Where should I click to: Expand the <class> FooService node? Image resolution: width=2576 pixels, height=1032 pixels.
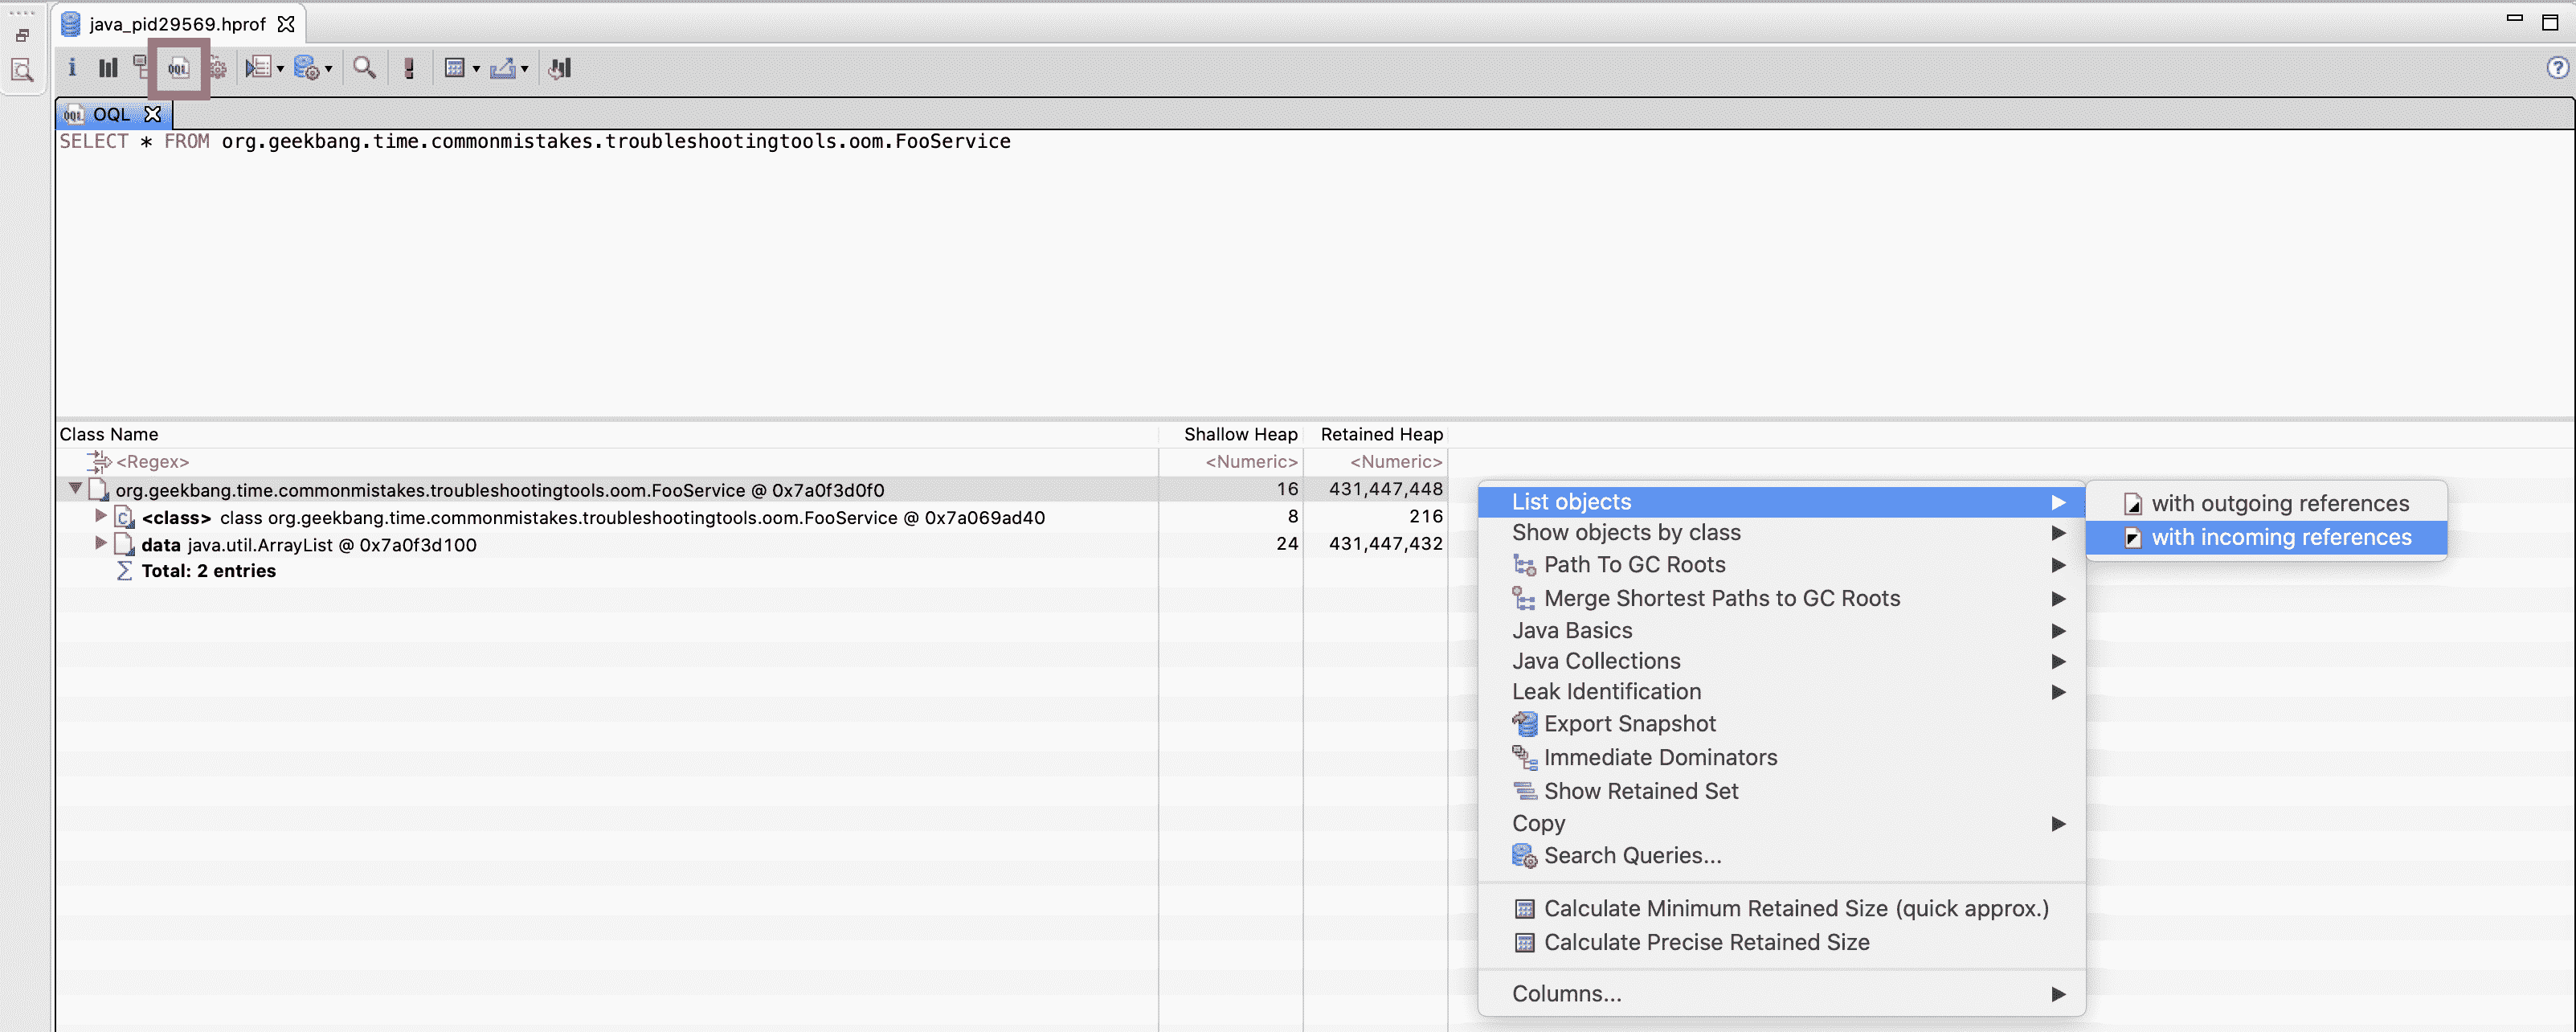pyautogui.click(x=100, y=516)
